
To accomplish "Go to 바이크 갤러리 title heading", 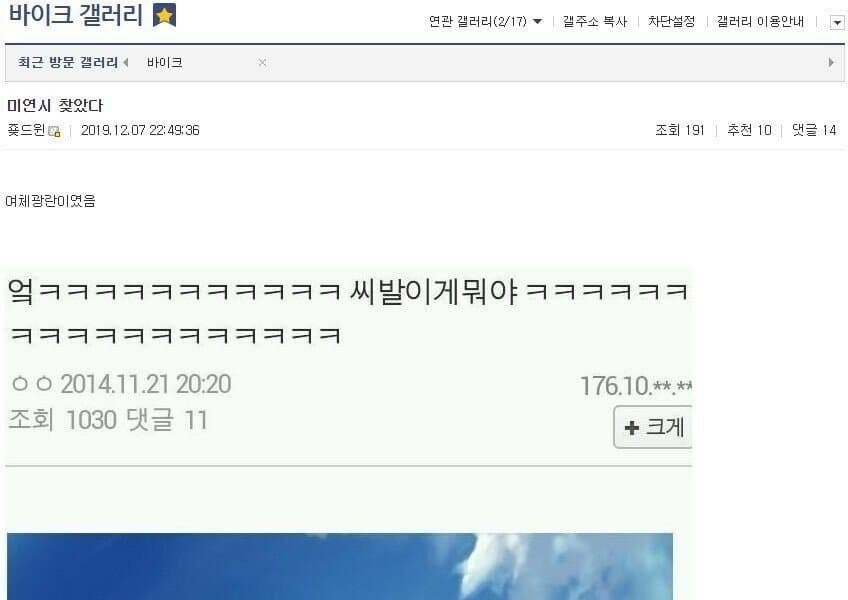I will (x=75, y=15).
